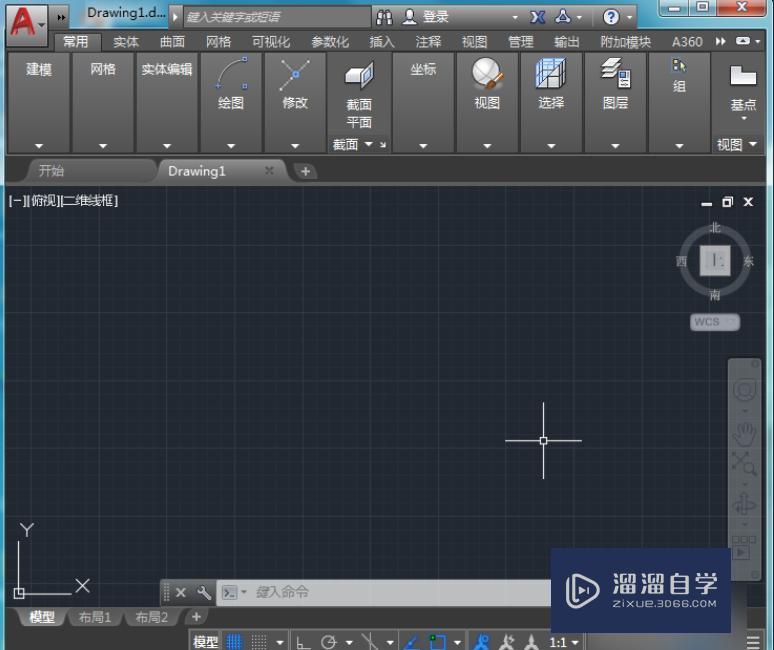The width and height of the screenshot is (774, 650).
Task: Open the 绘图 (Draw) arc panel icon
Action: [231, 73]
